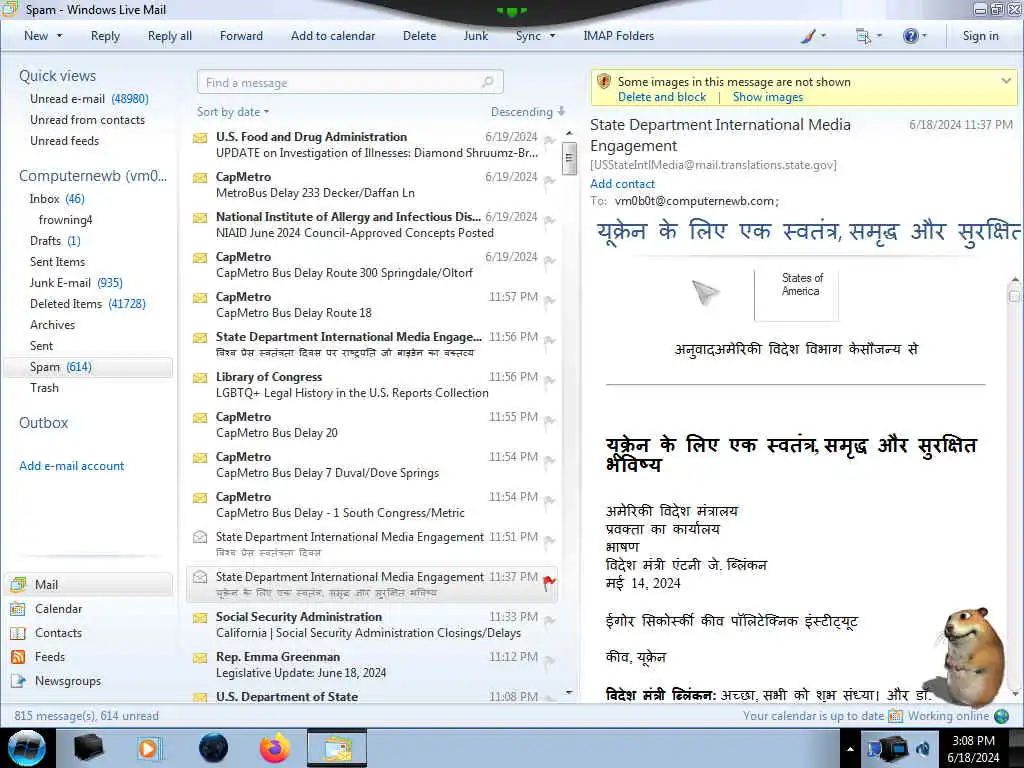Screen dimensions: 1024x768
Task: Click opened envelope icon of 11:51 PM State Department message
Action: 200,537
